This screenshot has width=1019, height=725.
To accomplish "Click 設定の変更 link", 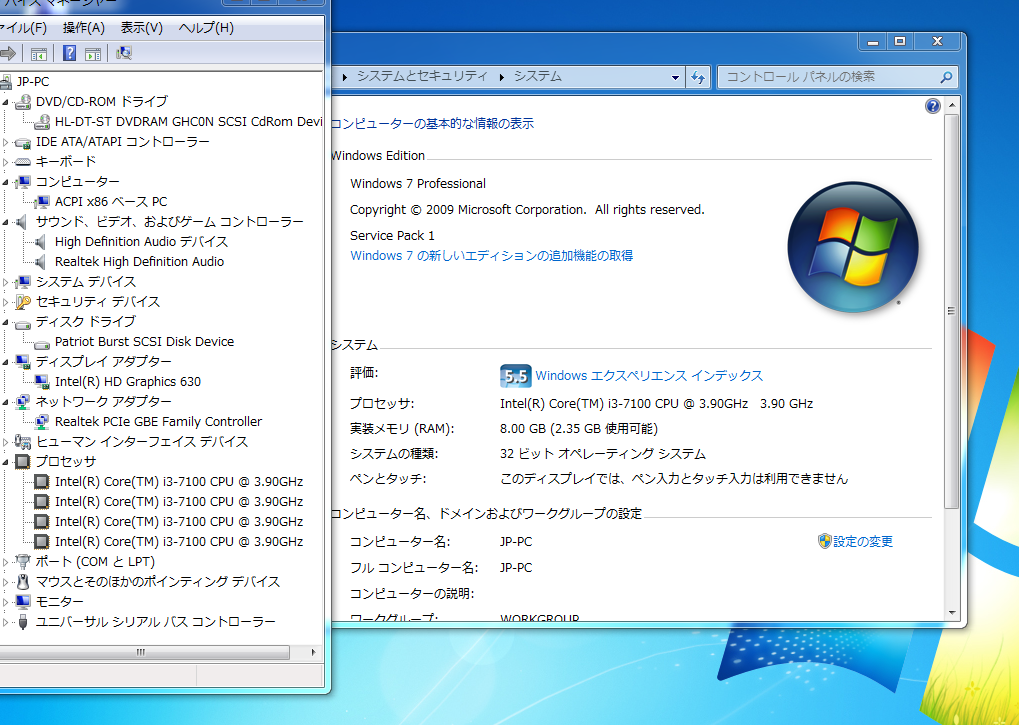I will click(x=862, y=541).
